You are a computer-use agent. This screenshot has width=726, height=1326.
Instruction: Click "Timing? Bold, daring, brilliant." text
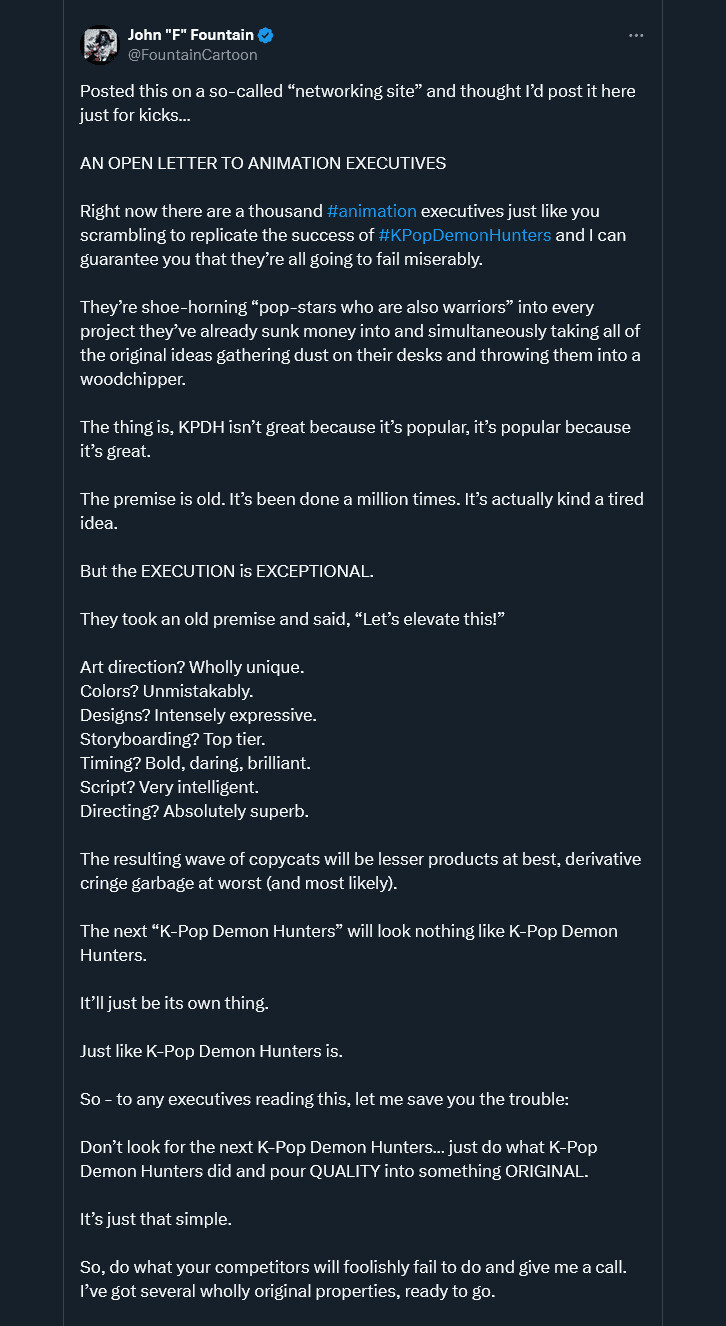pyautogui.click(x=195, y=763)
